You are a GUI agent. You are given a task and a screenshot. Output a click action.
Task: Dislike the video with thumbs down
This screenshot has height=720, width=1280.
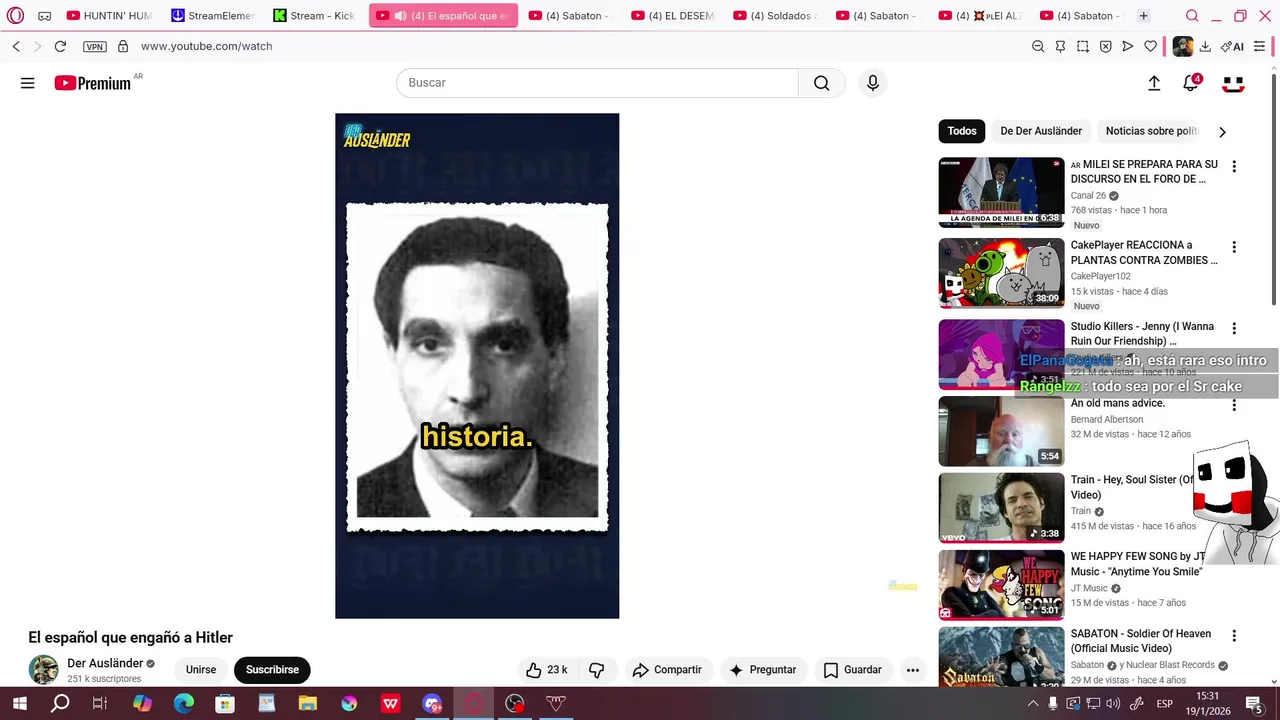596,670
